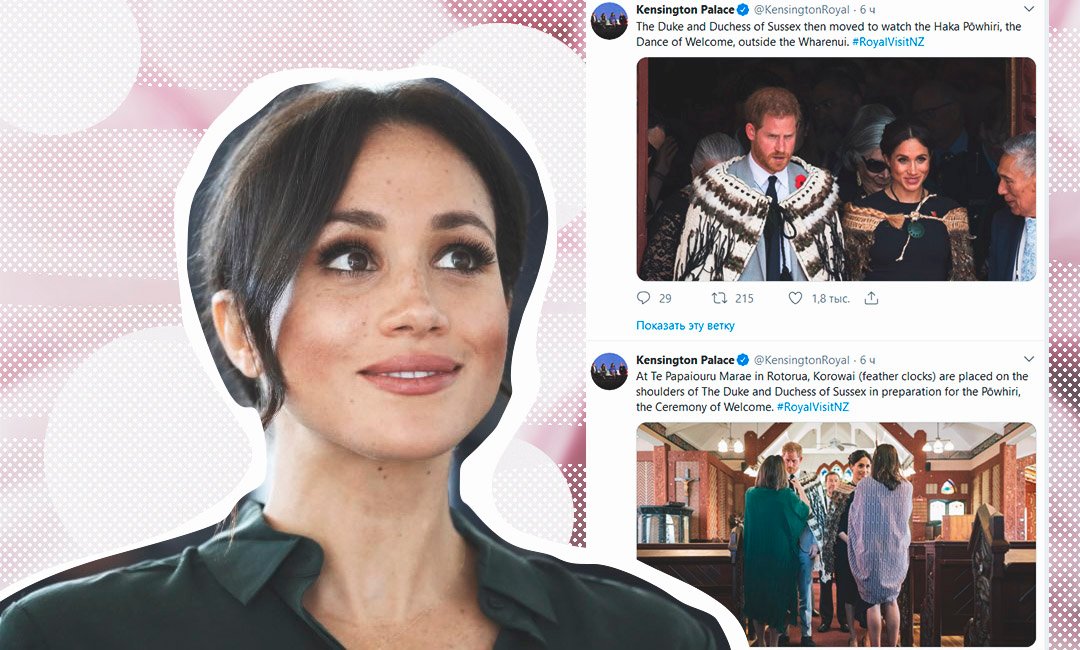Click the second tweet's 6 ч timestamp
Viewport: 1080px width, 650px height.
pyautogui.click(x=868, y=359)
